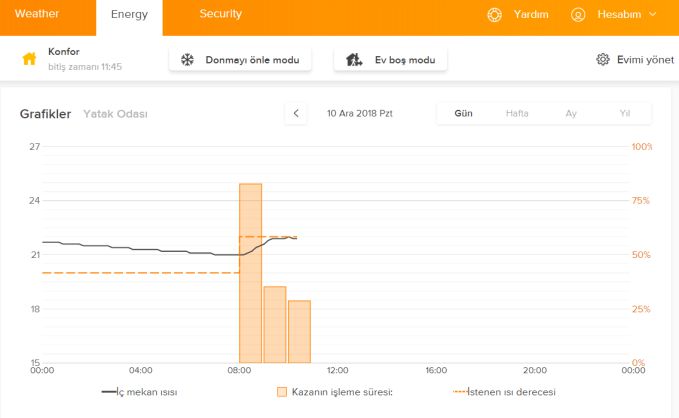Image resolution: width=679 pixels, height=418 pixels.
Task: Toggle the İstenen ısı derecesi legend series
Action: coord(504,392)
